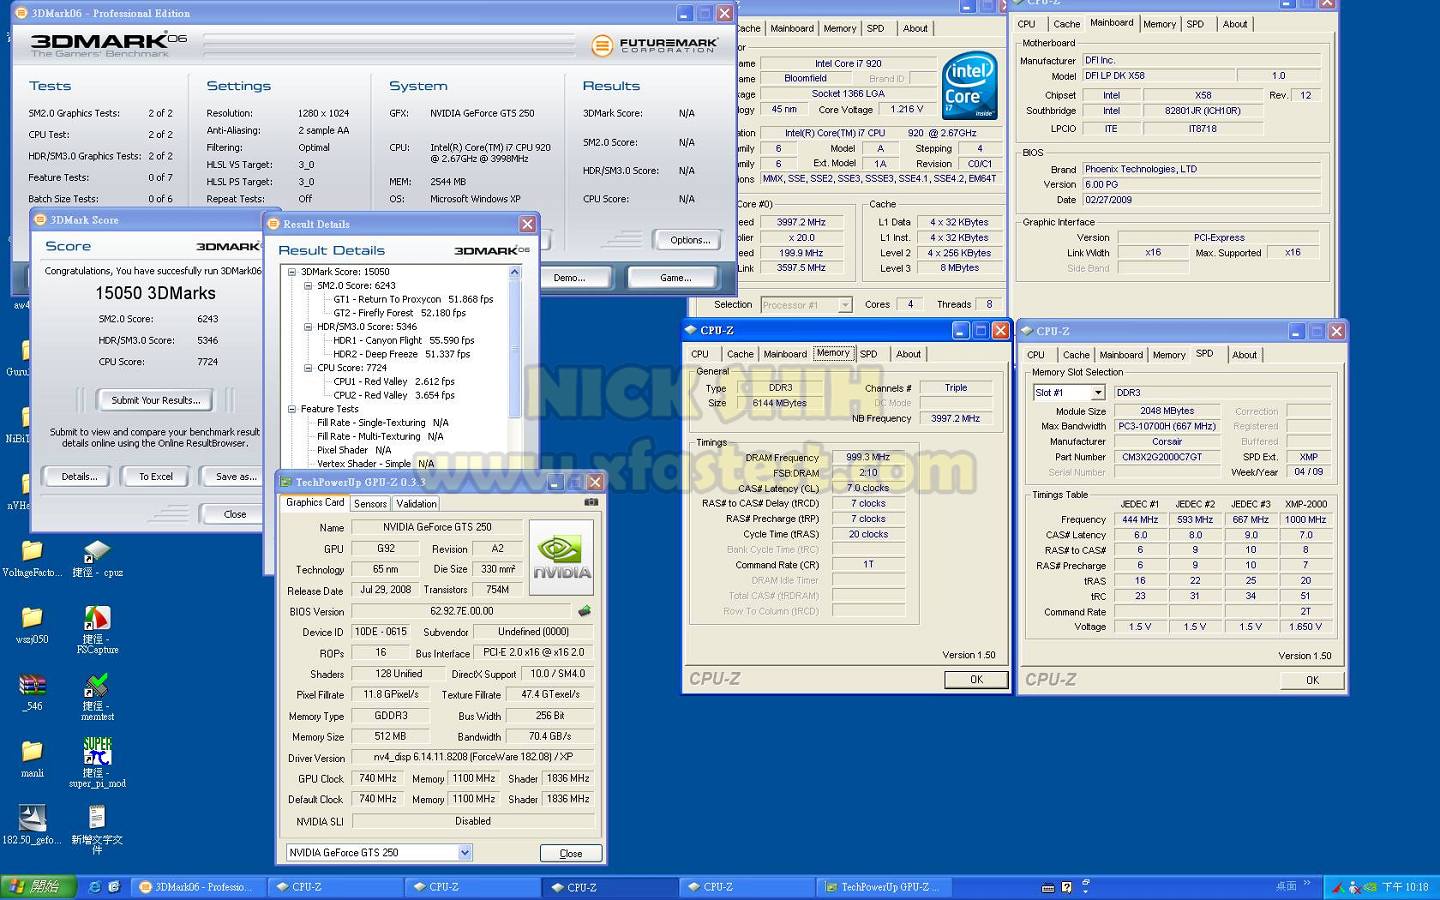
Task: Collapse the CPU Score tree node
Action: [308, 368]
